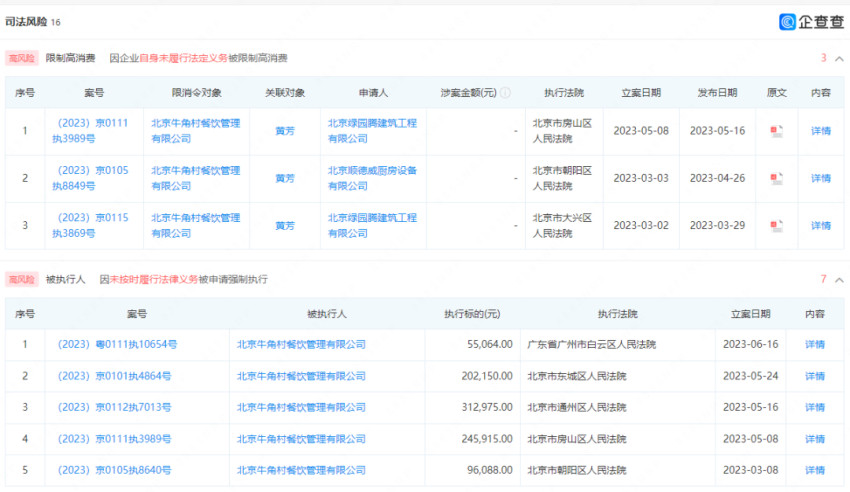This screenshot has width=850, height=492.
Task: Open PDF original for case 京0111执3989号
Action: tap(776, 131)
